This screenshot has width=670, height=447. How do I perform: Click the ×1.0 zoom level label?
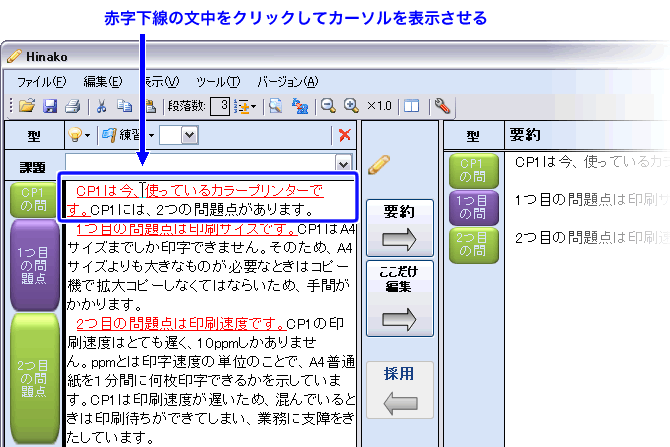(379, 106)
